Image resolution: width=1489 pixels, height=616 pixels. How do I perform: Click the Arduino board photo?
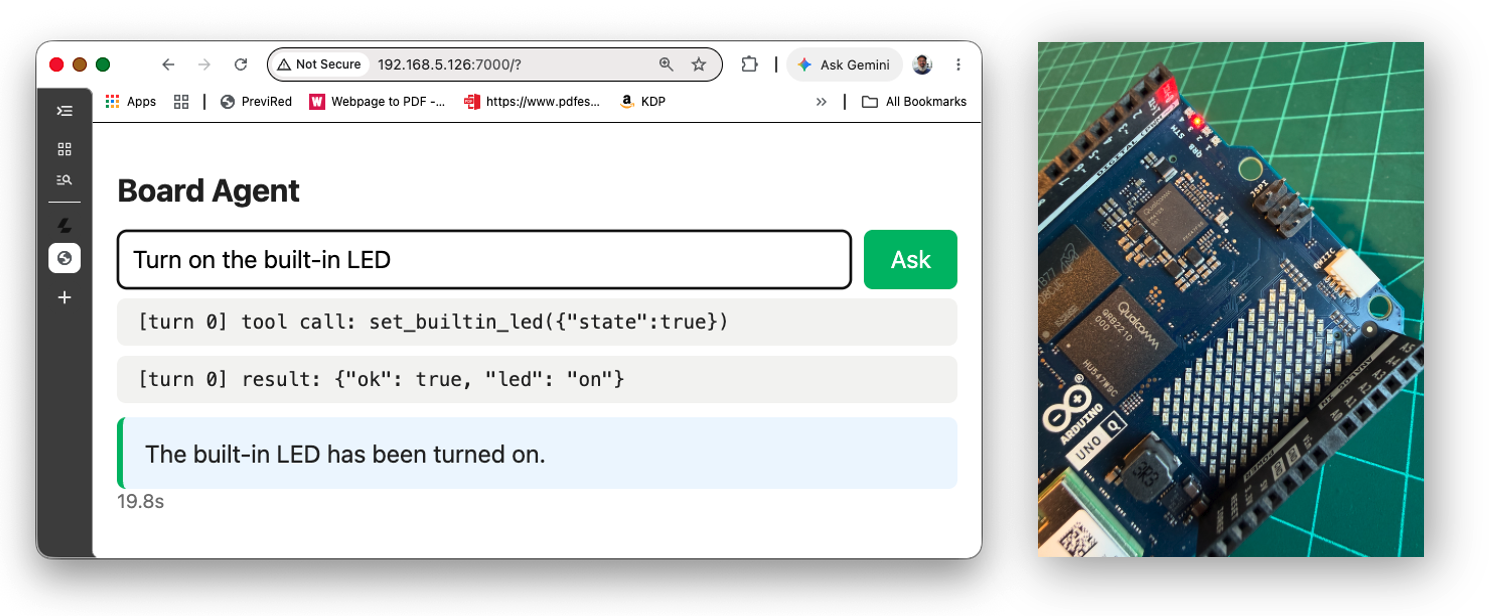click(x=1230, y=299)
